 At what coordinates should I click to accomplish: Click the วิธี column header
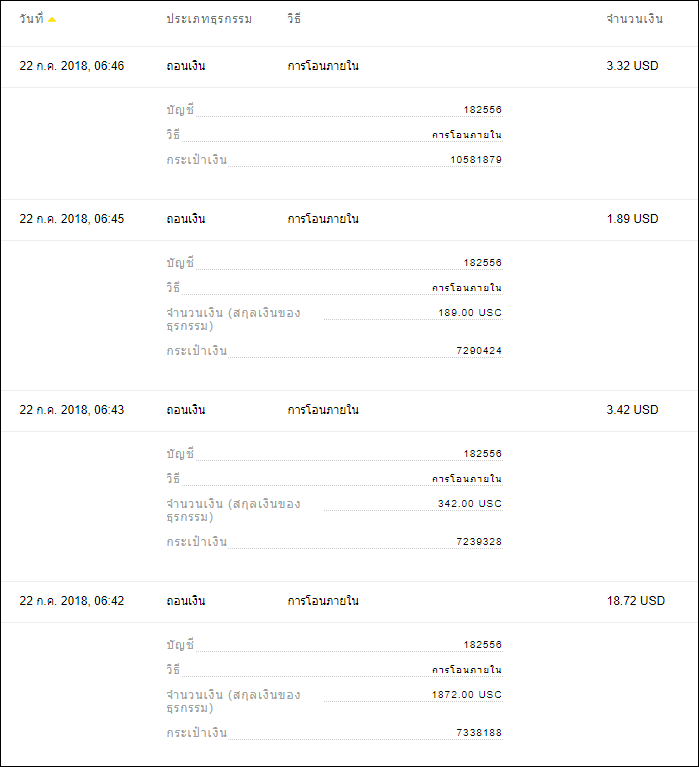(x=293, y=19)
